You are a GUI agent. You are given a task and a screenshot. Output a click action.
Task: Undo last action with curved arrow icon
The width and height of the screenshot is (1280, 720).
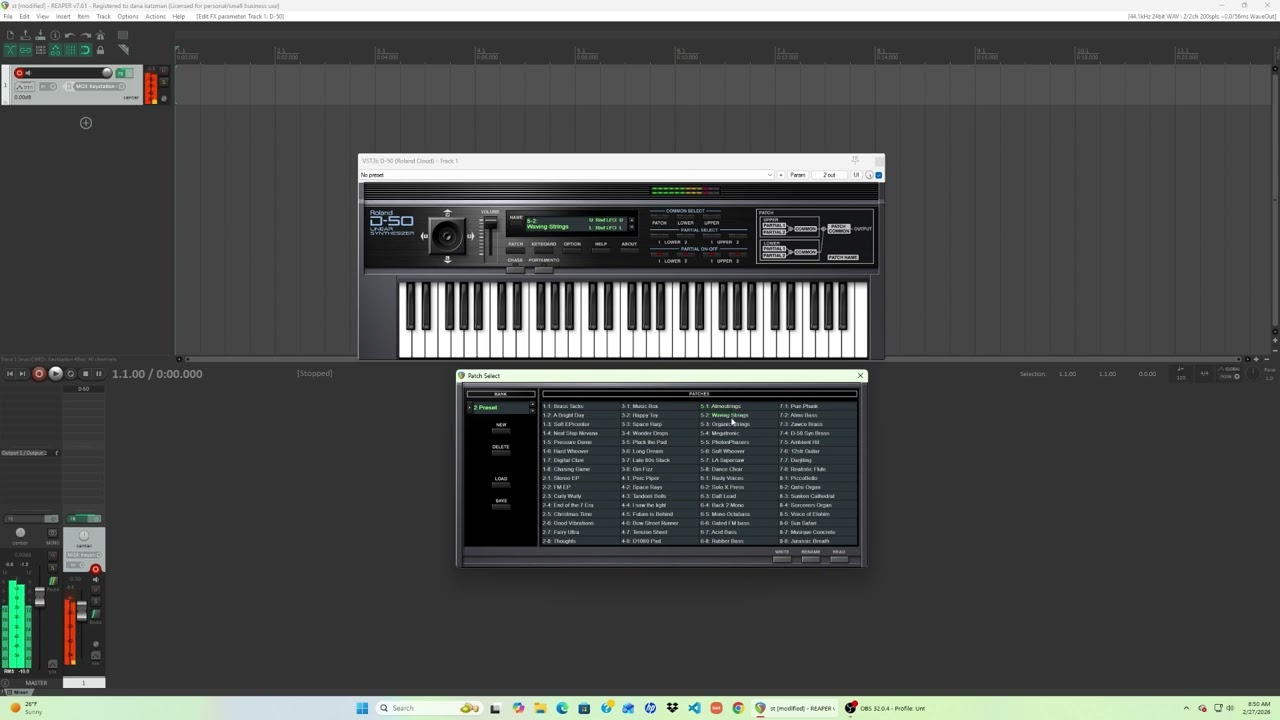click(x=70, y=35)
